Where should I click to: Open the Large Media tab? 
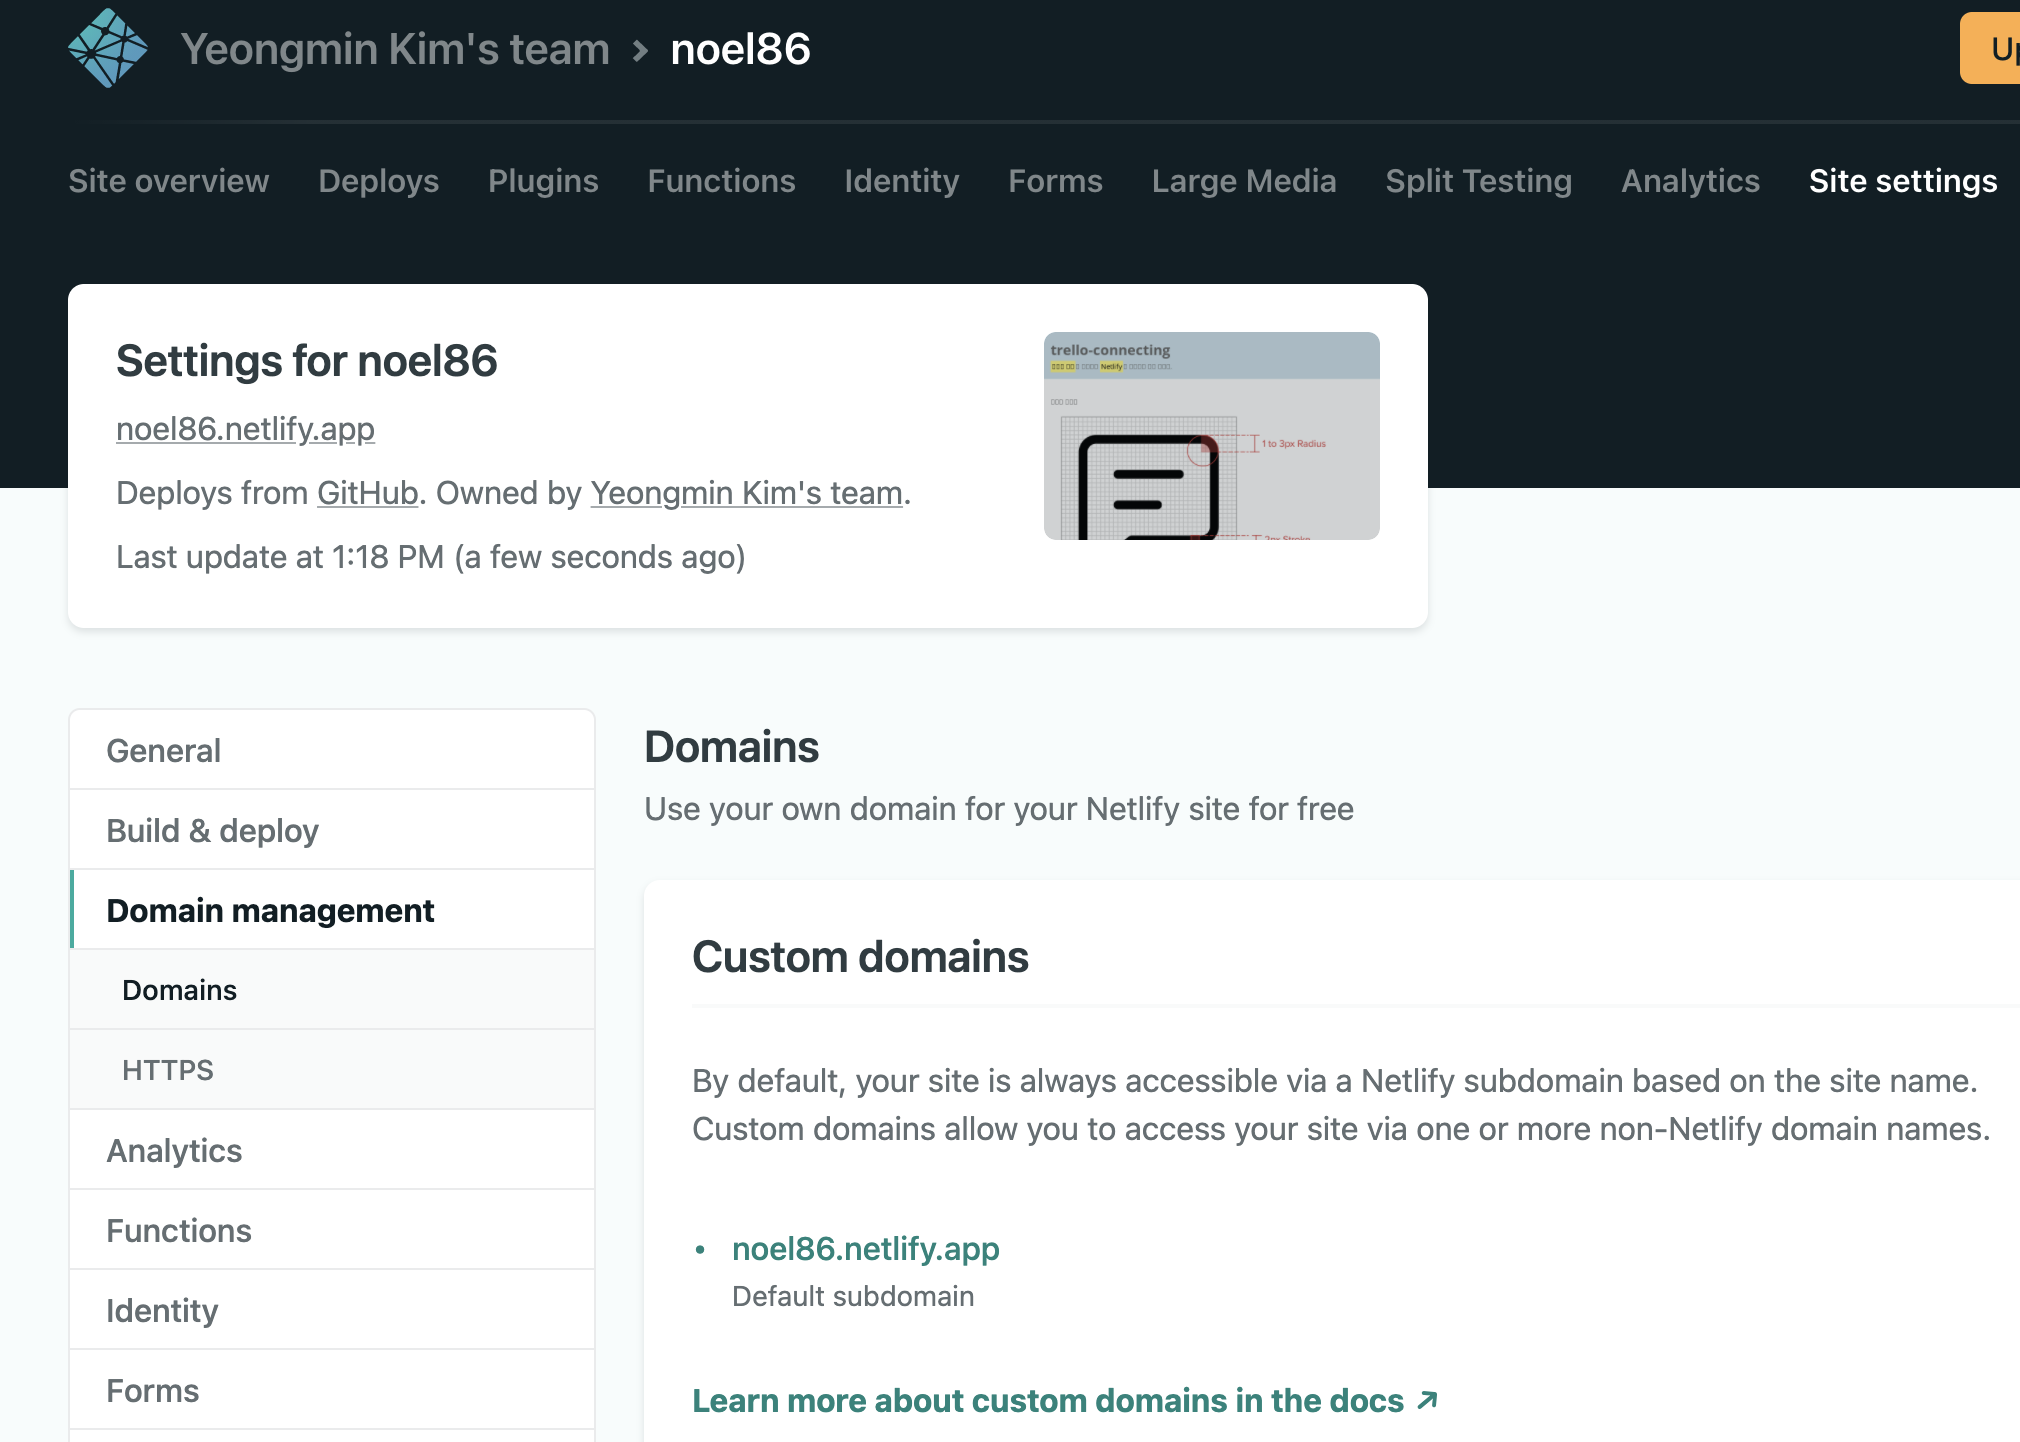tap(1243, 181)
